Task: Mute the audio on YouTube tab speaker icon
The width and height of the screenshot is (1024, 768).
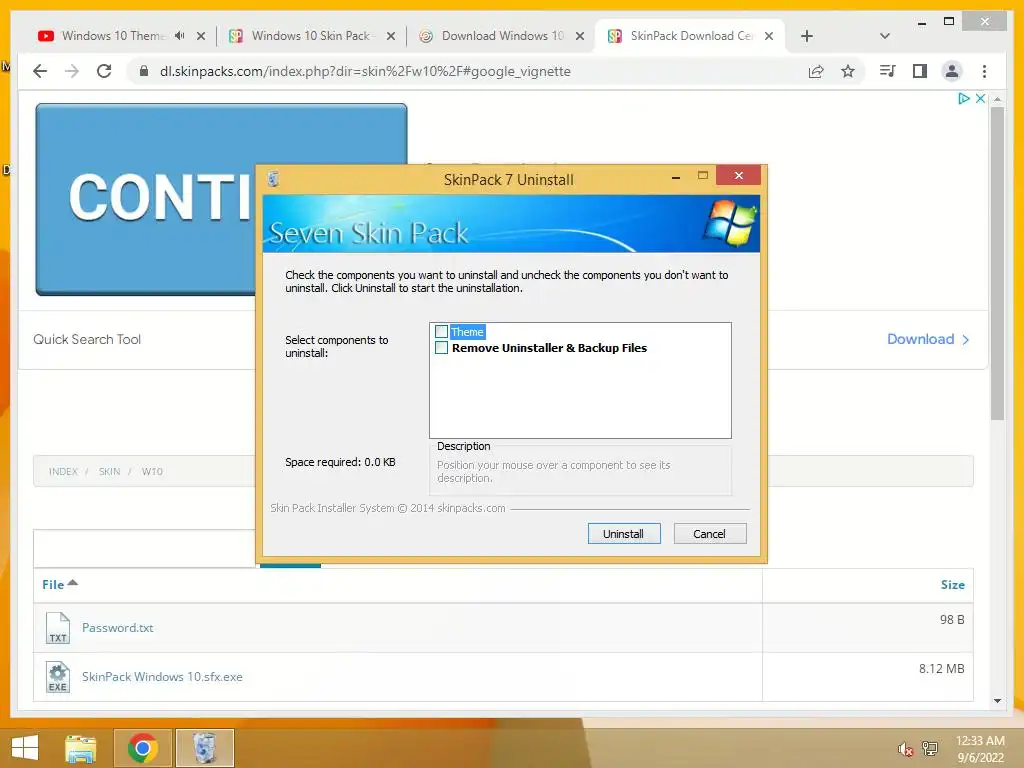Action: coord(180,36)
